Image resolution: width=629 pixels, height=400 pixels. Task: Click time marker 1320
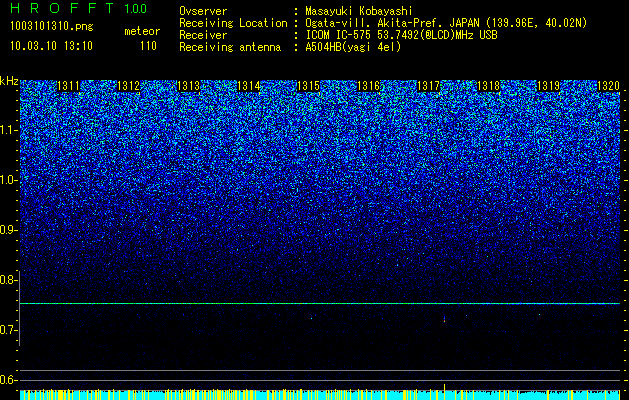609,86
